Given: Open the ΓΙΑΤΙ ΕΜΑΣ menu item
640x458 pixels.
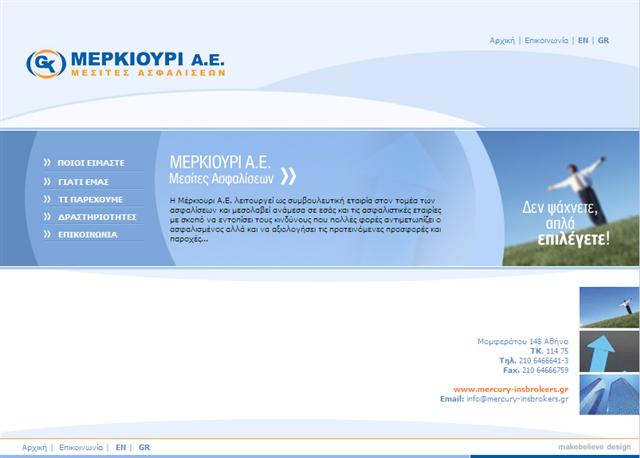Looking at the screenshot, I should 83,182.
